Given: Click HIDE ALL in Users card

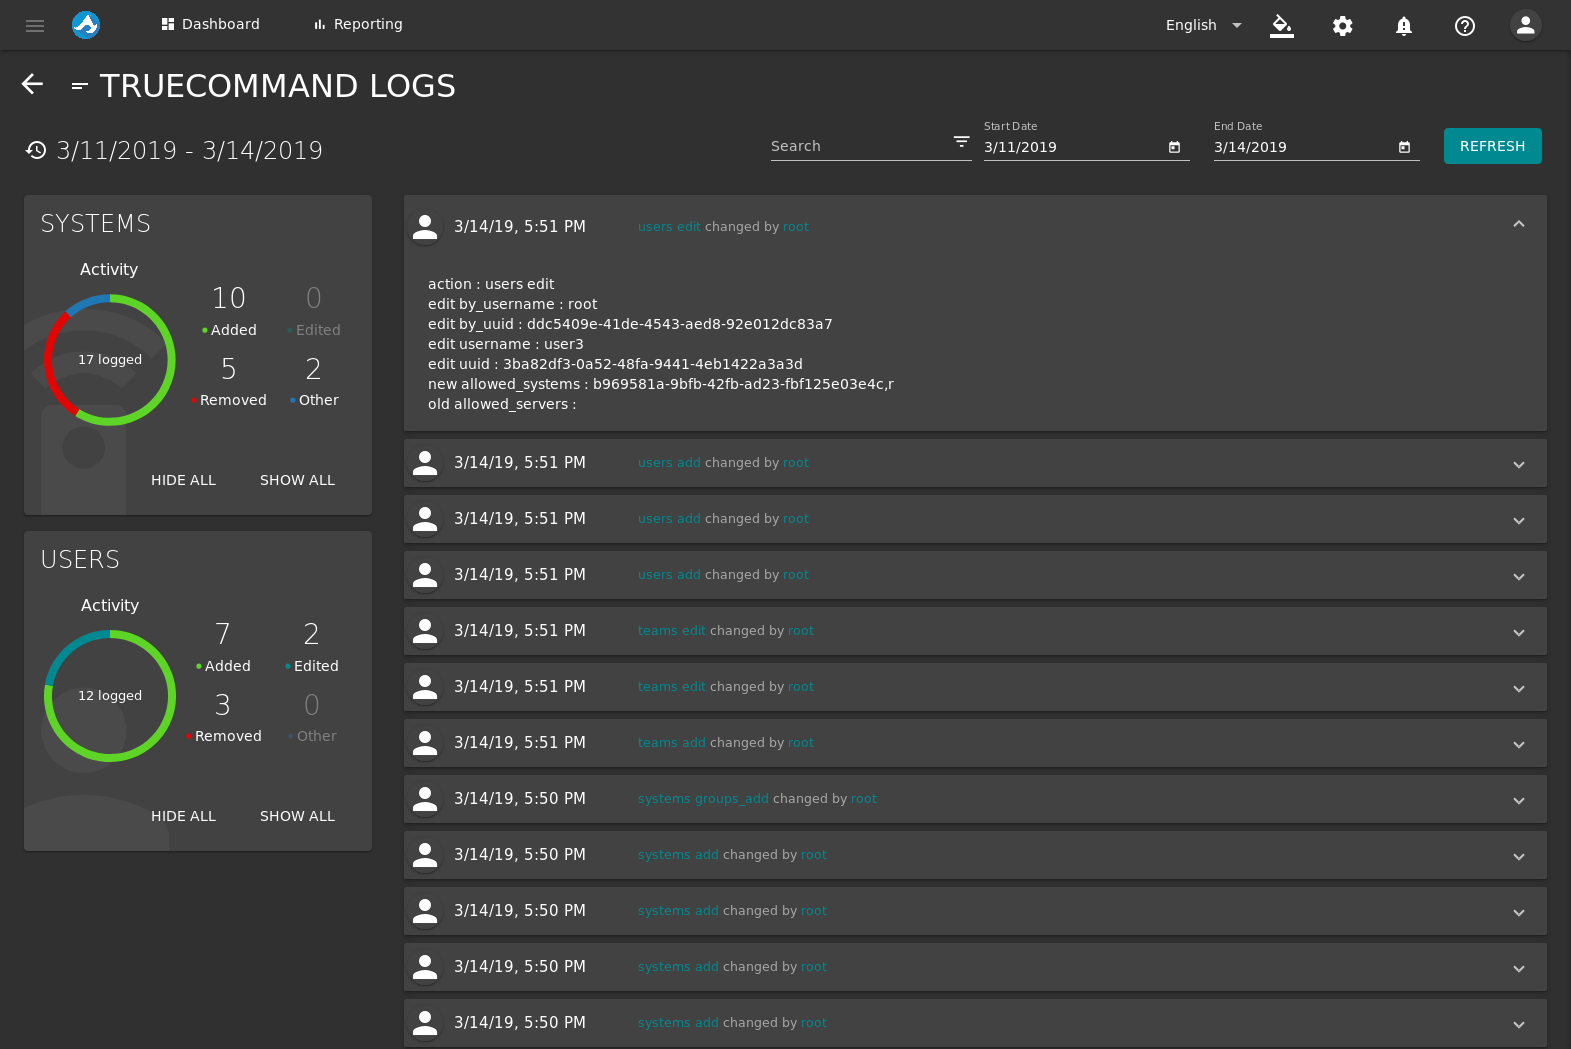Looking at the screenshot, I should [183, 816].
